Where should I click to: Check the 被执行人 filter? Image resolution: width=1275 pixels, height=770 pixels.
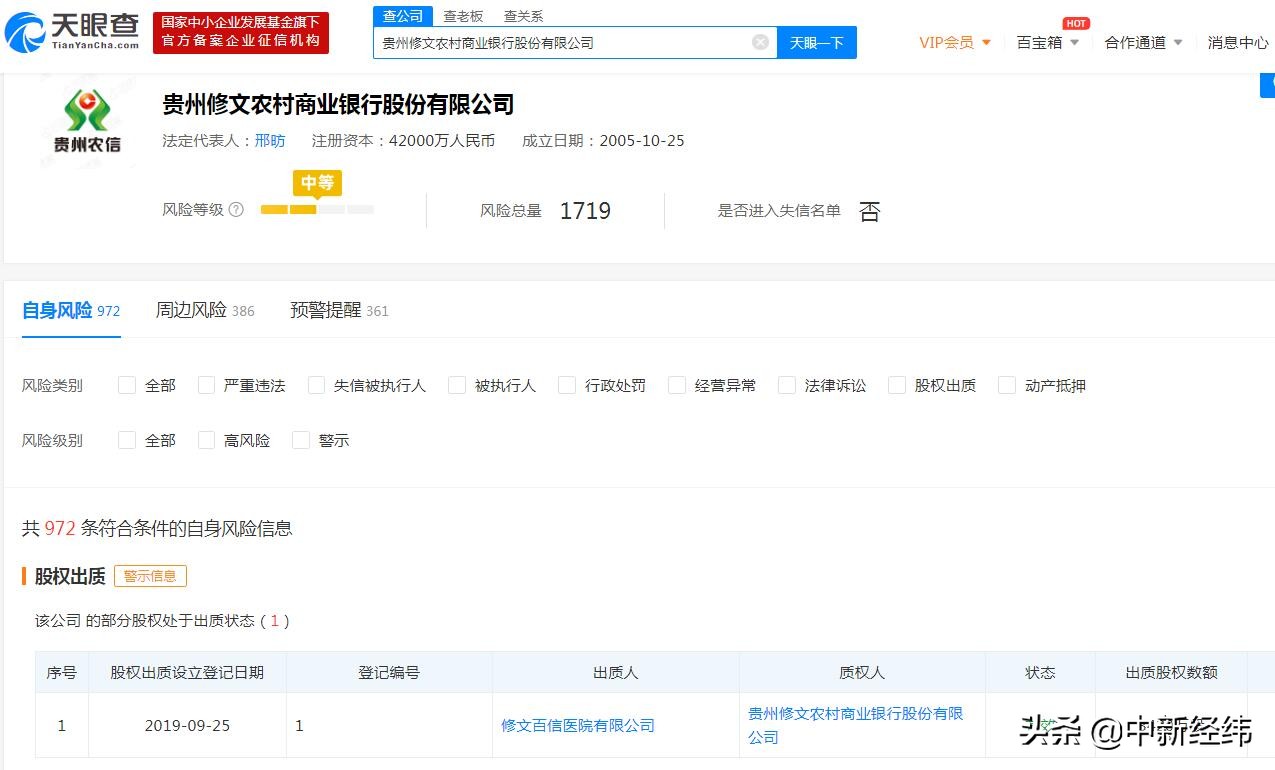[x=457, y=385]
